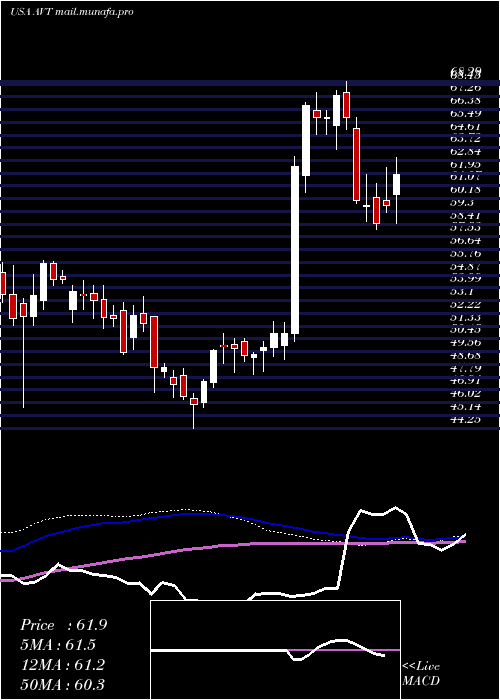
Task: Click the '50MA : 60.3' readout
Action: coord(62,684)
